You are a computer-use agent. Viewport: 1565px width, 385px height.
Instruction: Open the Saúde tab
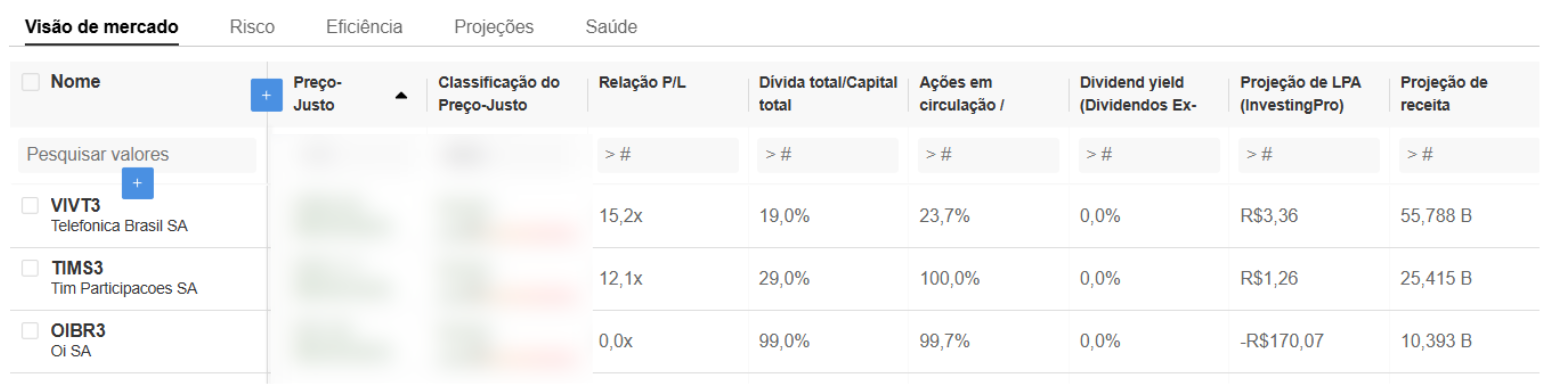pos(611,27)
